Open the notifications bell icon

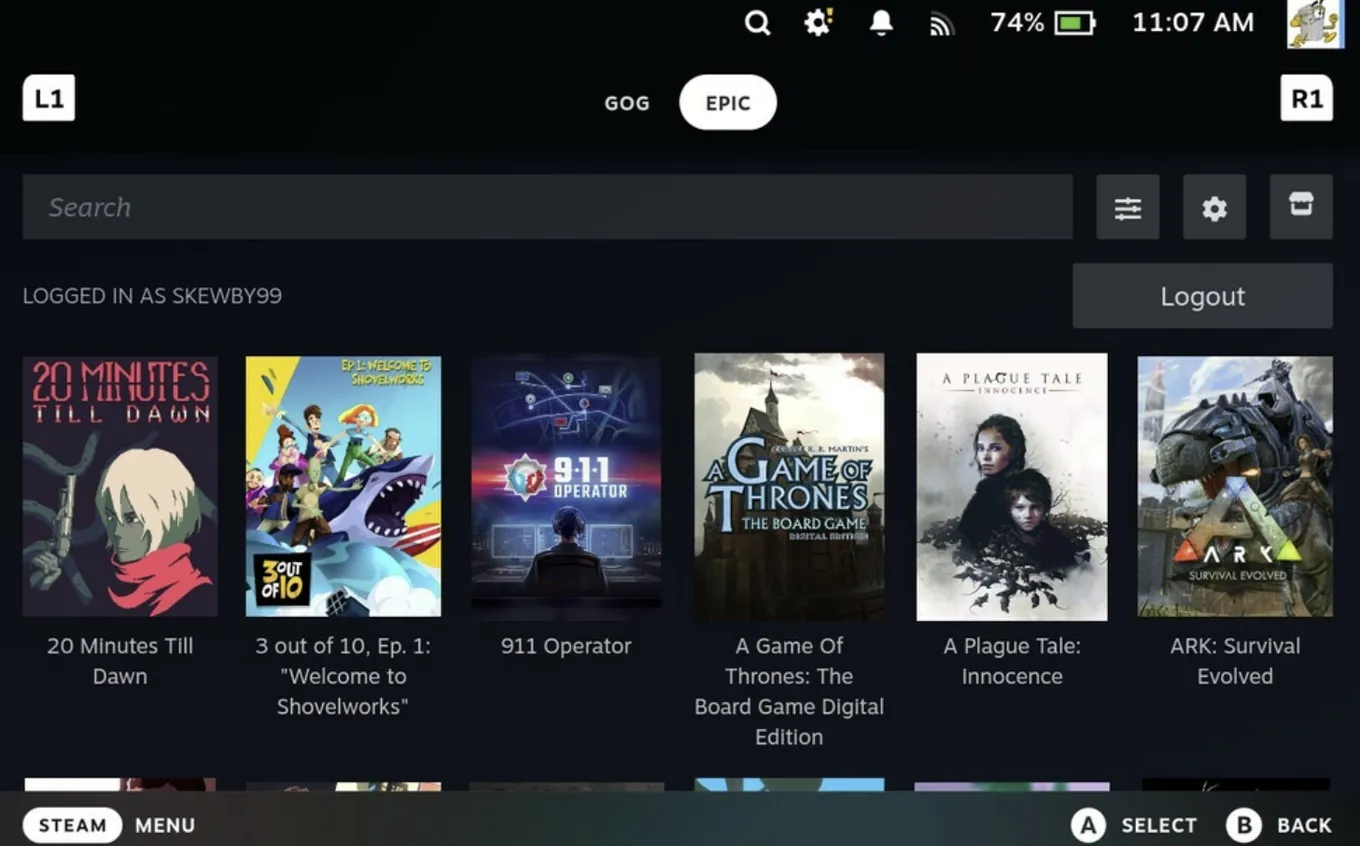coord(881,23)
